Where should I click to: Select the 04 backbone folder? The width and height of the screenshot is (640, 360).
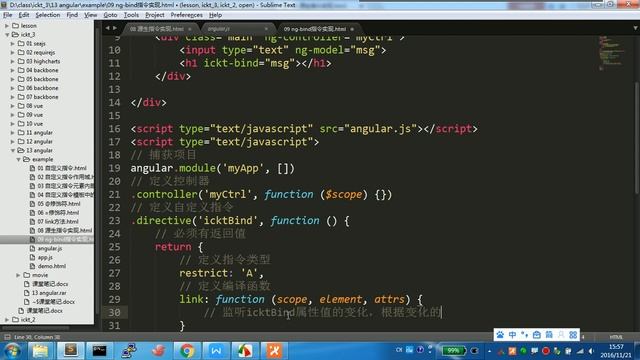pos(42,70)
